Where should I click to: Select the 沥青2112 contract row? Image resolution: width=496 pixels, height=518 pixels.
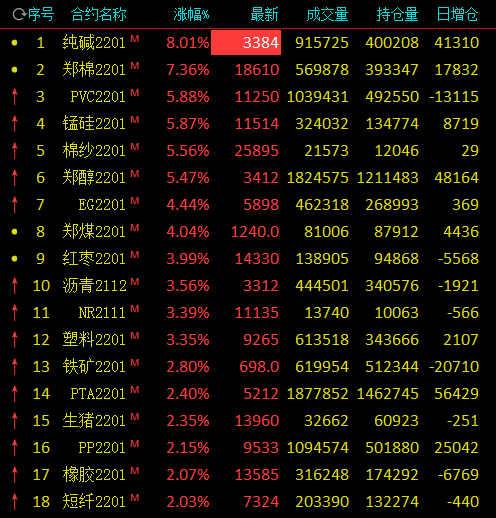(x=248, y=286)
